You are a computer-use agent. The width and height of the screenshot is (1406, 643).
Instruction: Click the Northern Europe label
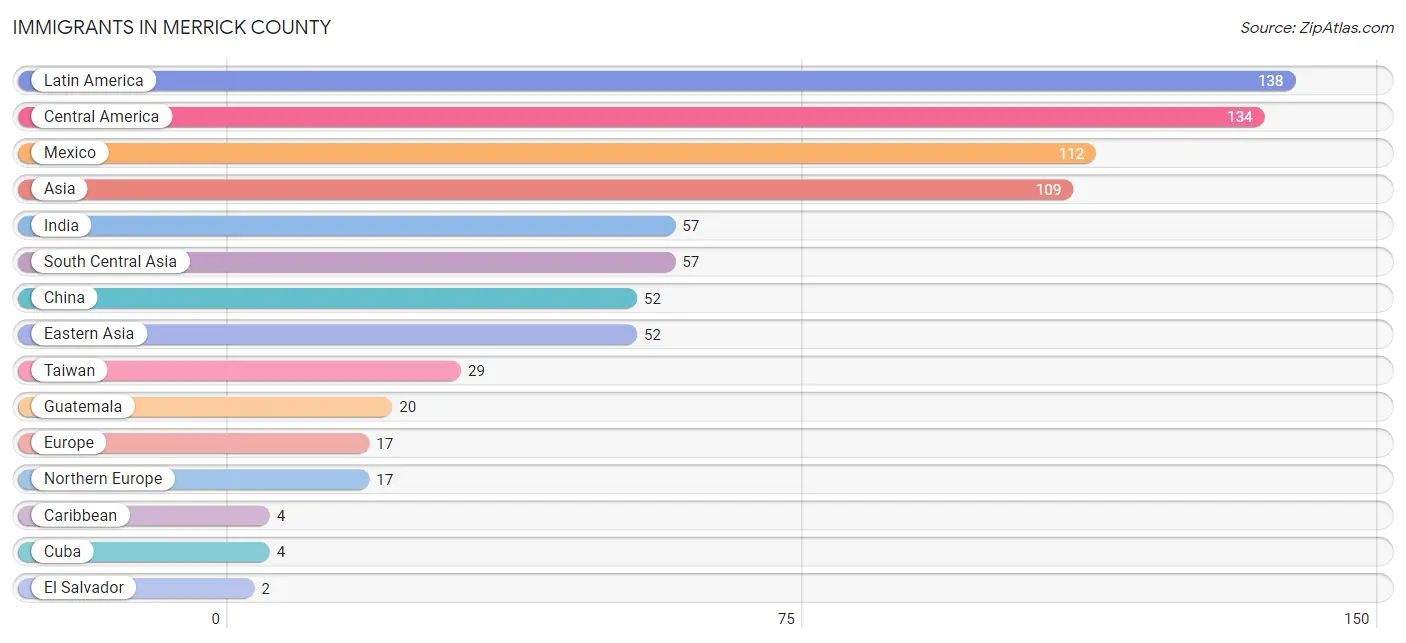[x=103, y=479]
